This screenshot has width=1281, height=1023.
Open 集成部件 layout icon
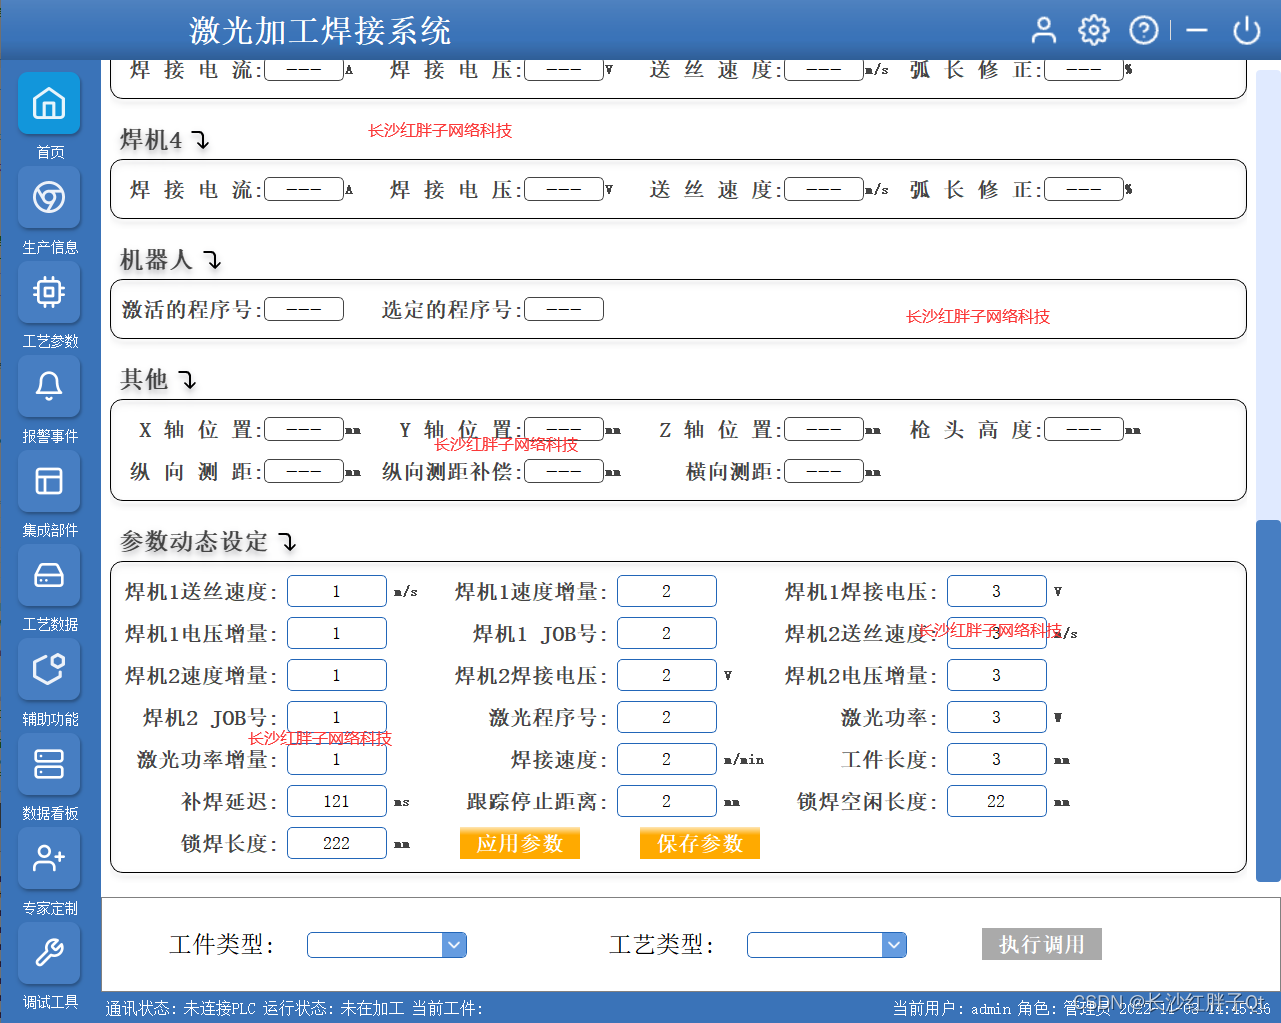point(49,481)
